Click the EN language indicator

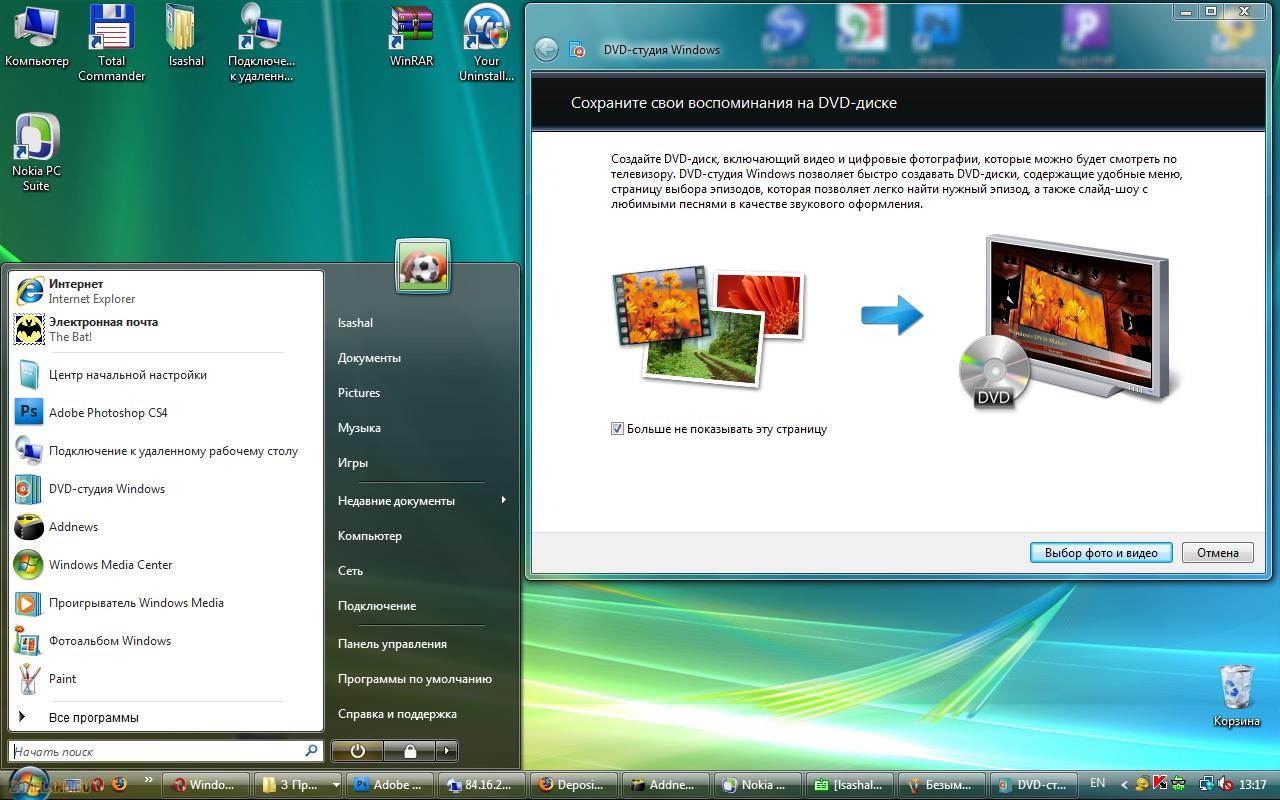pyautogui.click(x=1098, y=783)
